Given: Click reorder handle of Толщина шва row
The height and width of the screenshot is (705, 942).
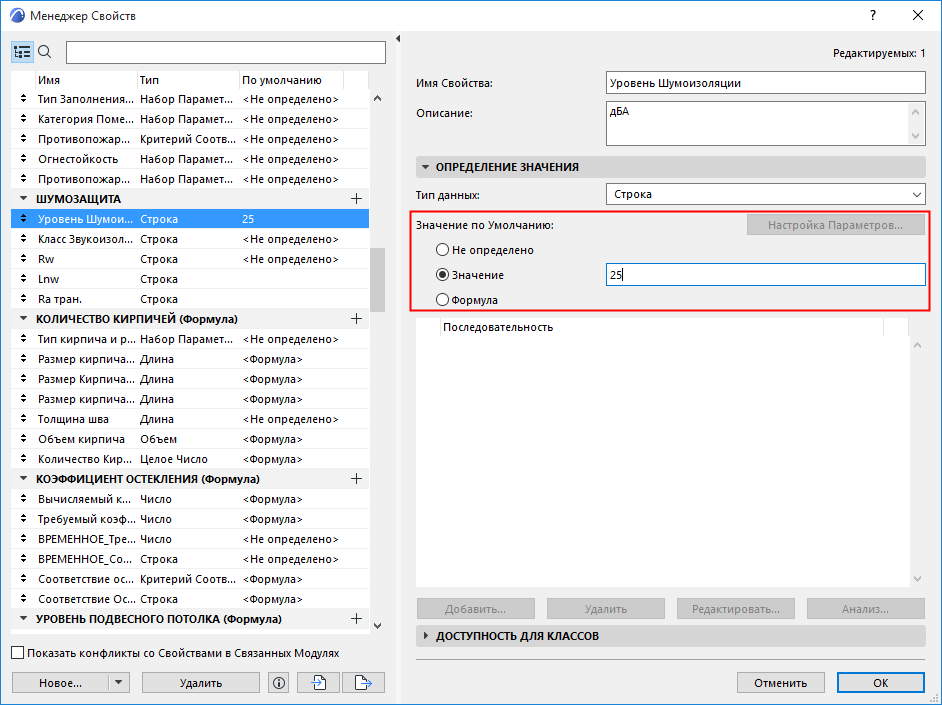Looking at the screenshot, I should (23, 419).
